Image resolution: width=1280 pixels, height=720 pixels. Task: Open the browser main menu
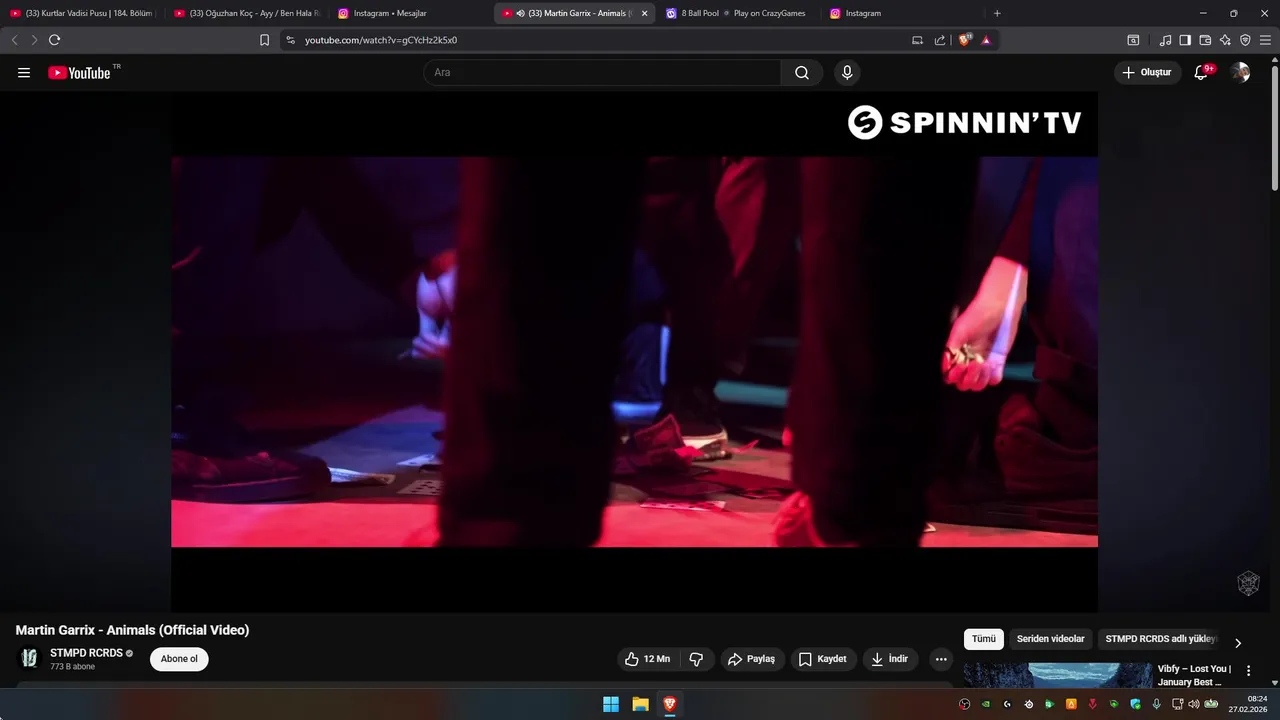(x=1265, y=40)
